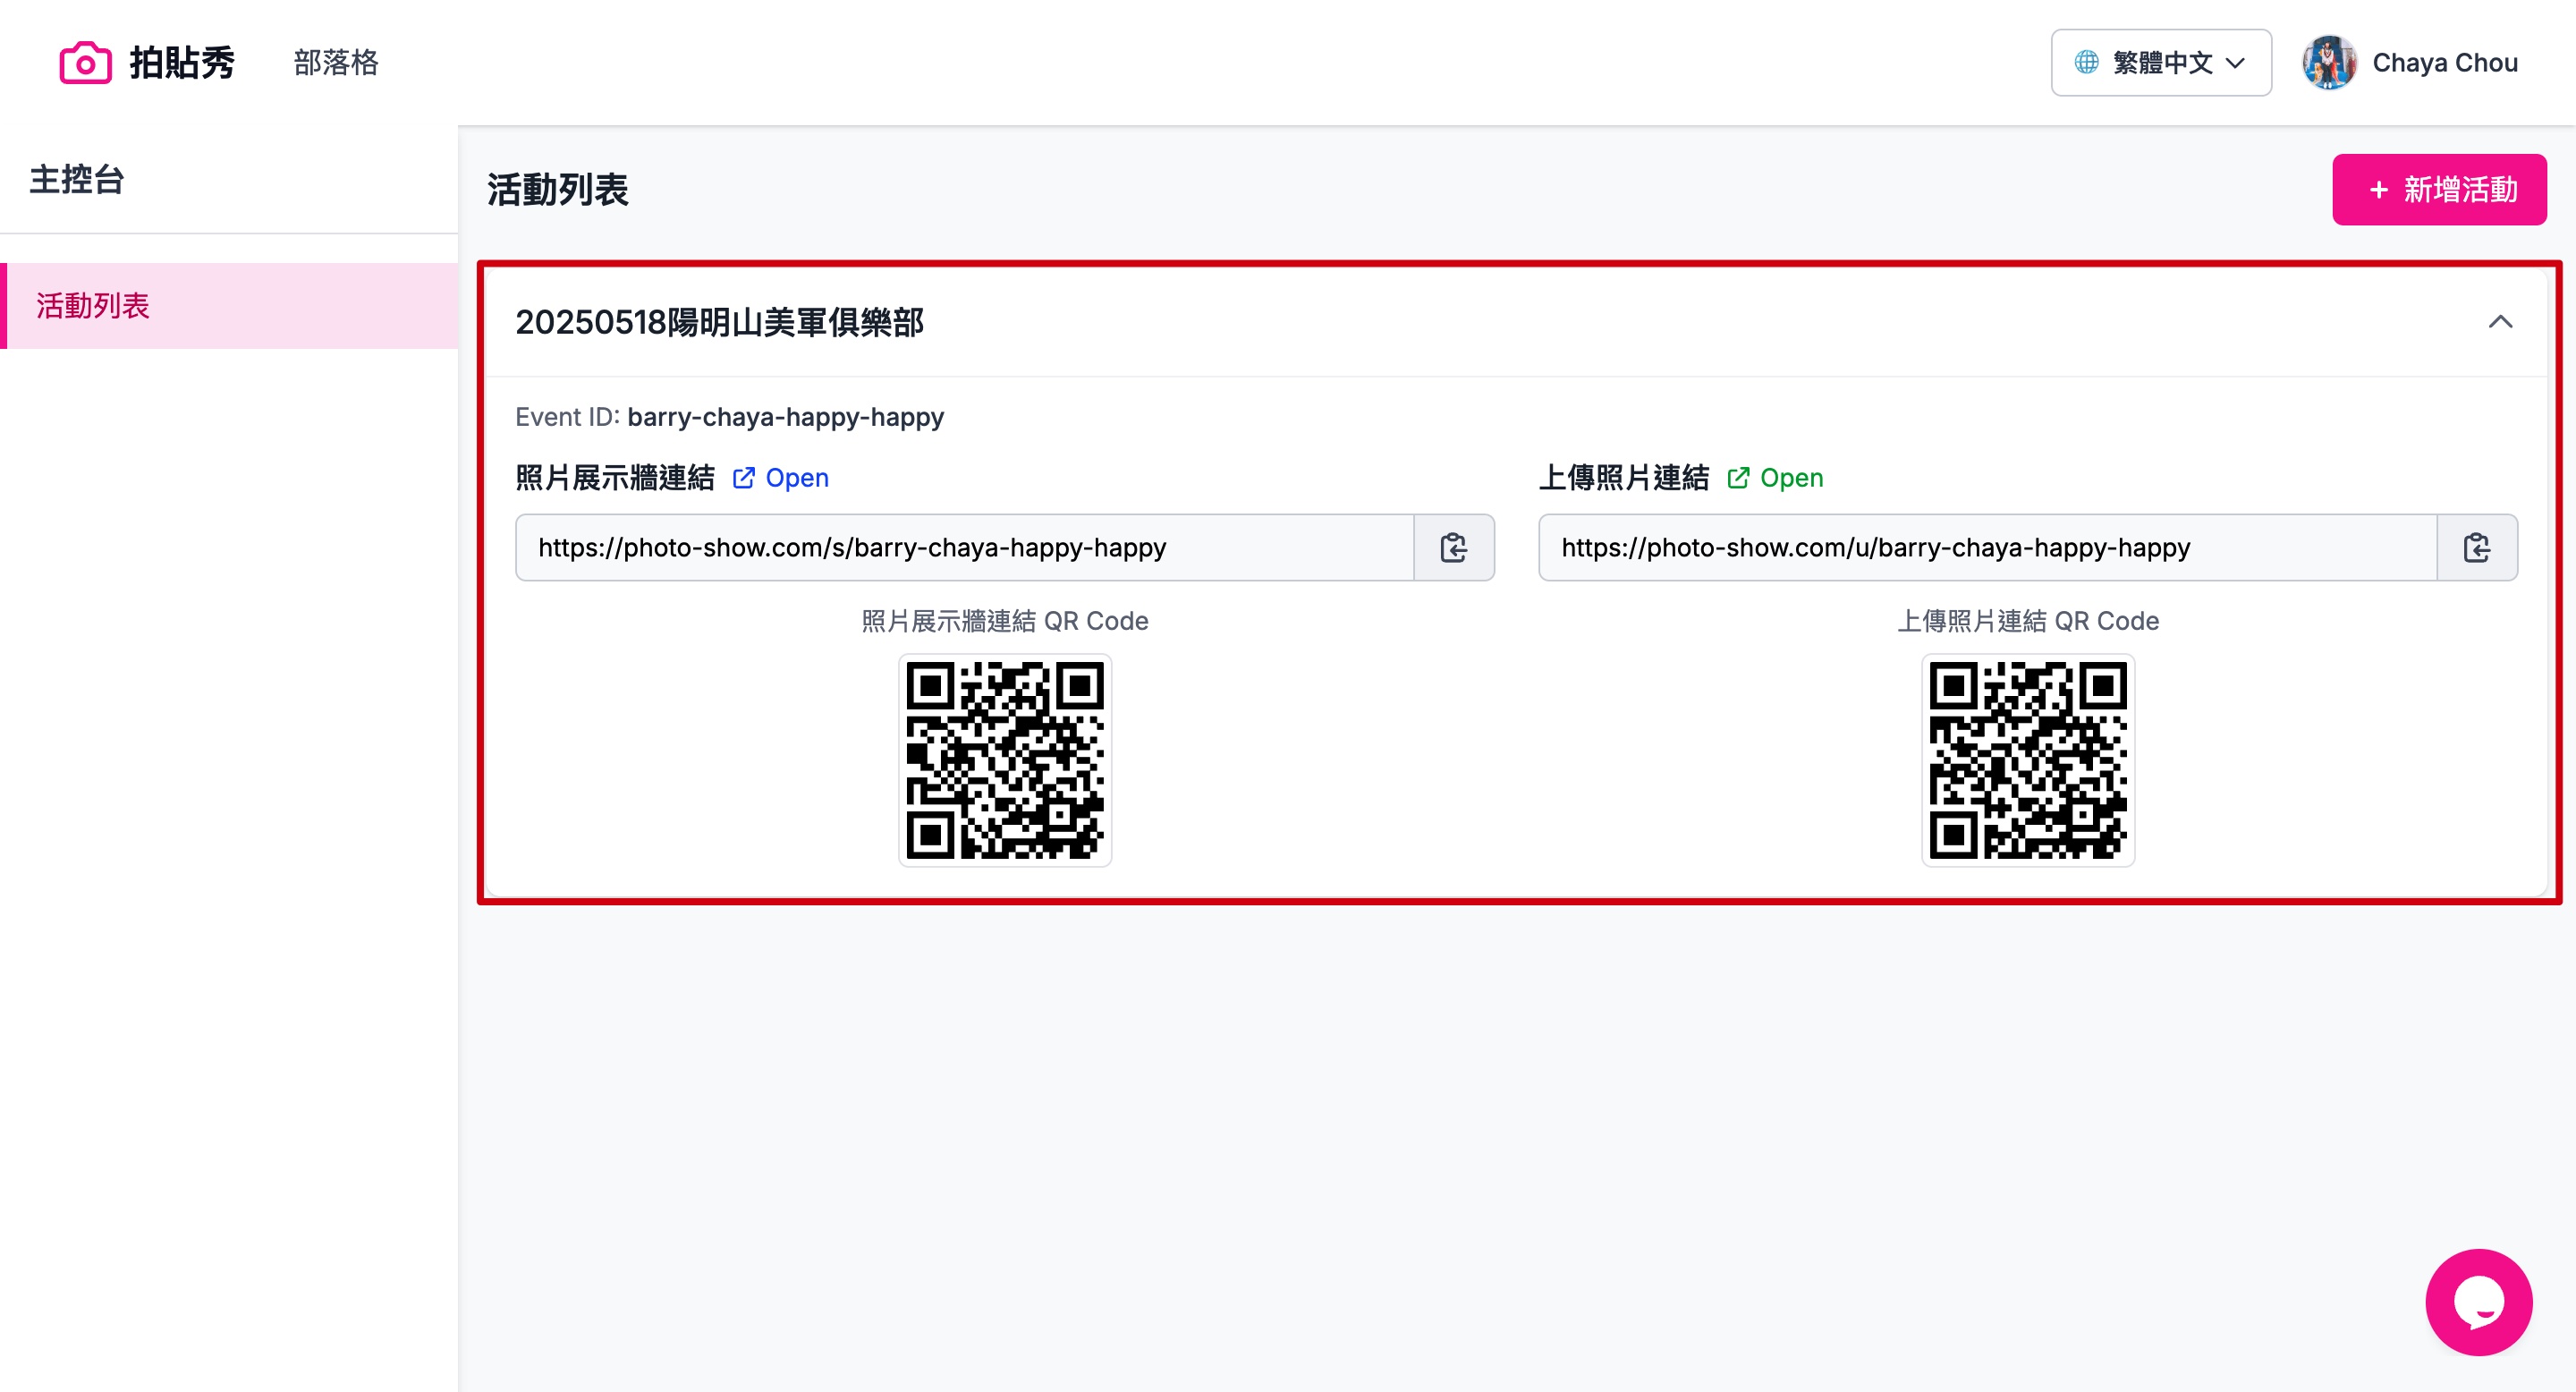Image resolution: width=2576 pixels, height=1392 pixels.
Task: Open the photo wall link with blue Open
Action: [x=797, y=478]
